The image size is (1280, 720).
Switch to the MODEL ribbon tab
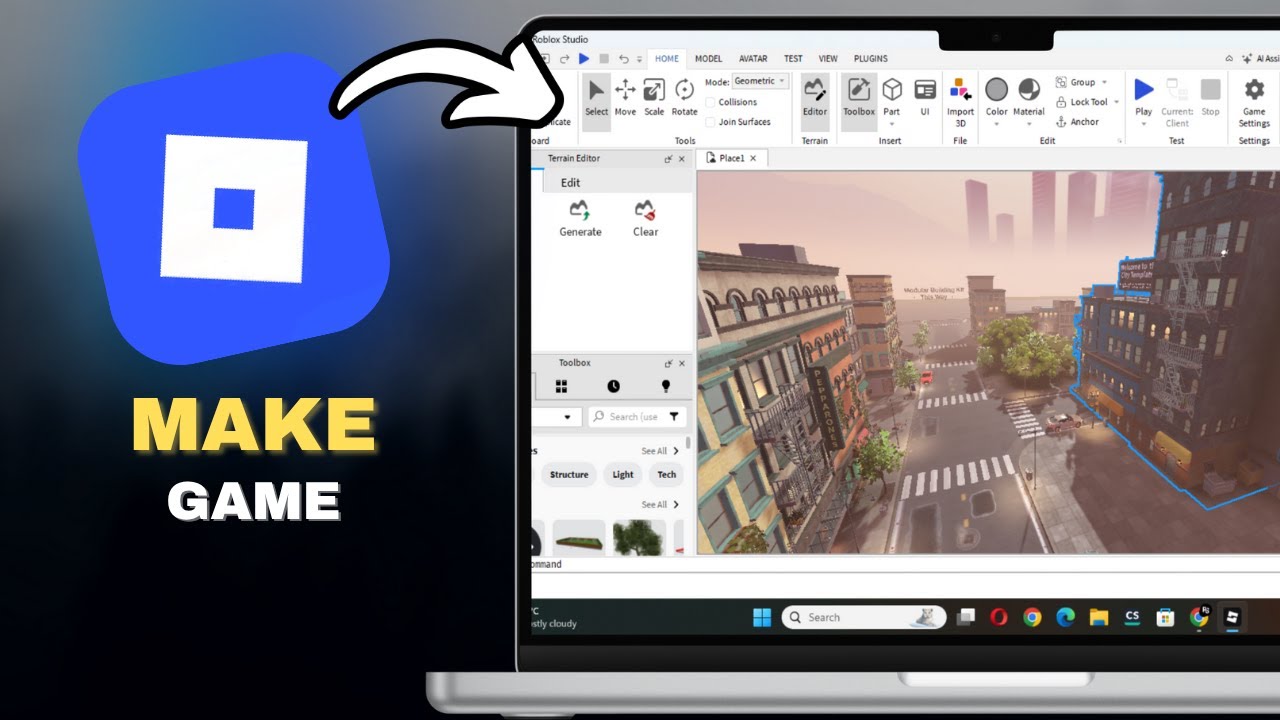(708, 59)
